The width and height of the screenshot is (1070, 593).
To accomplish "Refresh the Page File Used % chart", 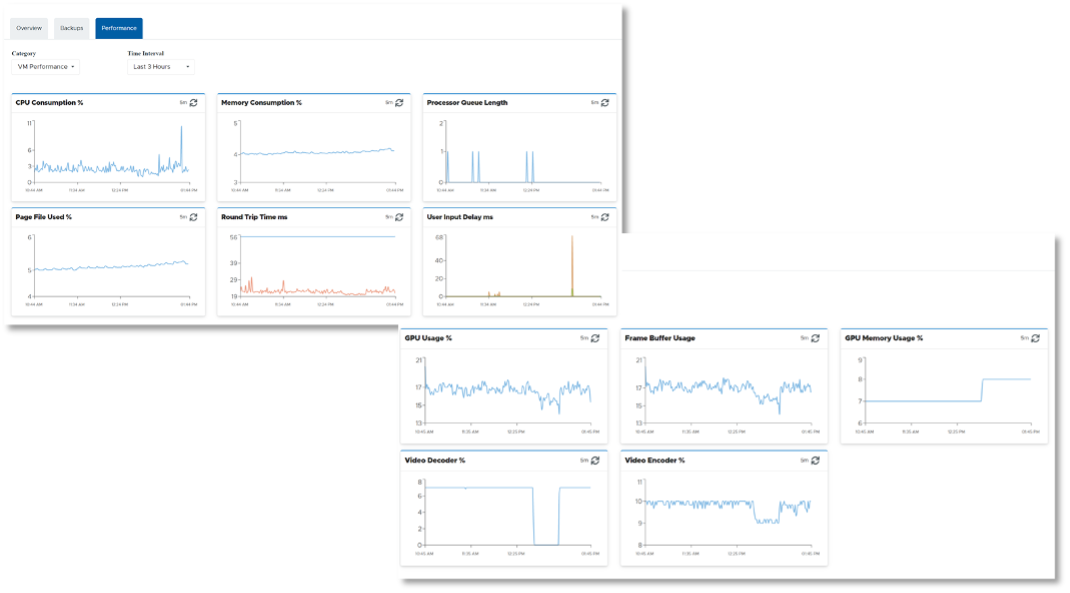I will pyautogui.click(x=194, y=216).
